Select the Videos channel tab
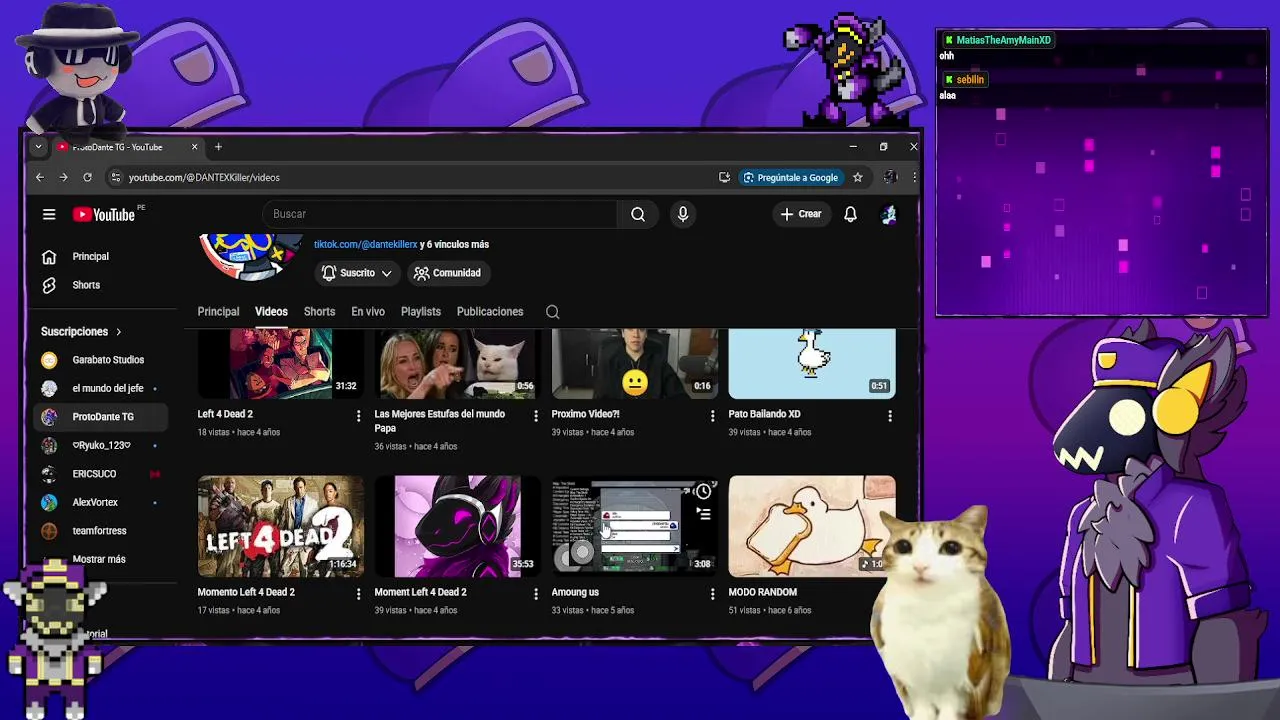The height and width of the screenshot is (720, 1280). 271,312
